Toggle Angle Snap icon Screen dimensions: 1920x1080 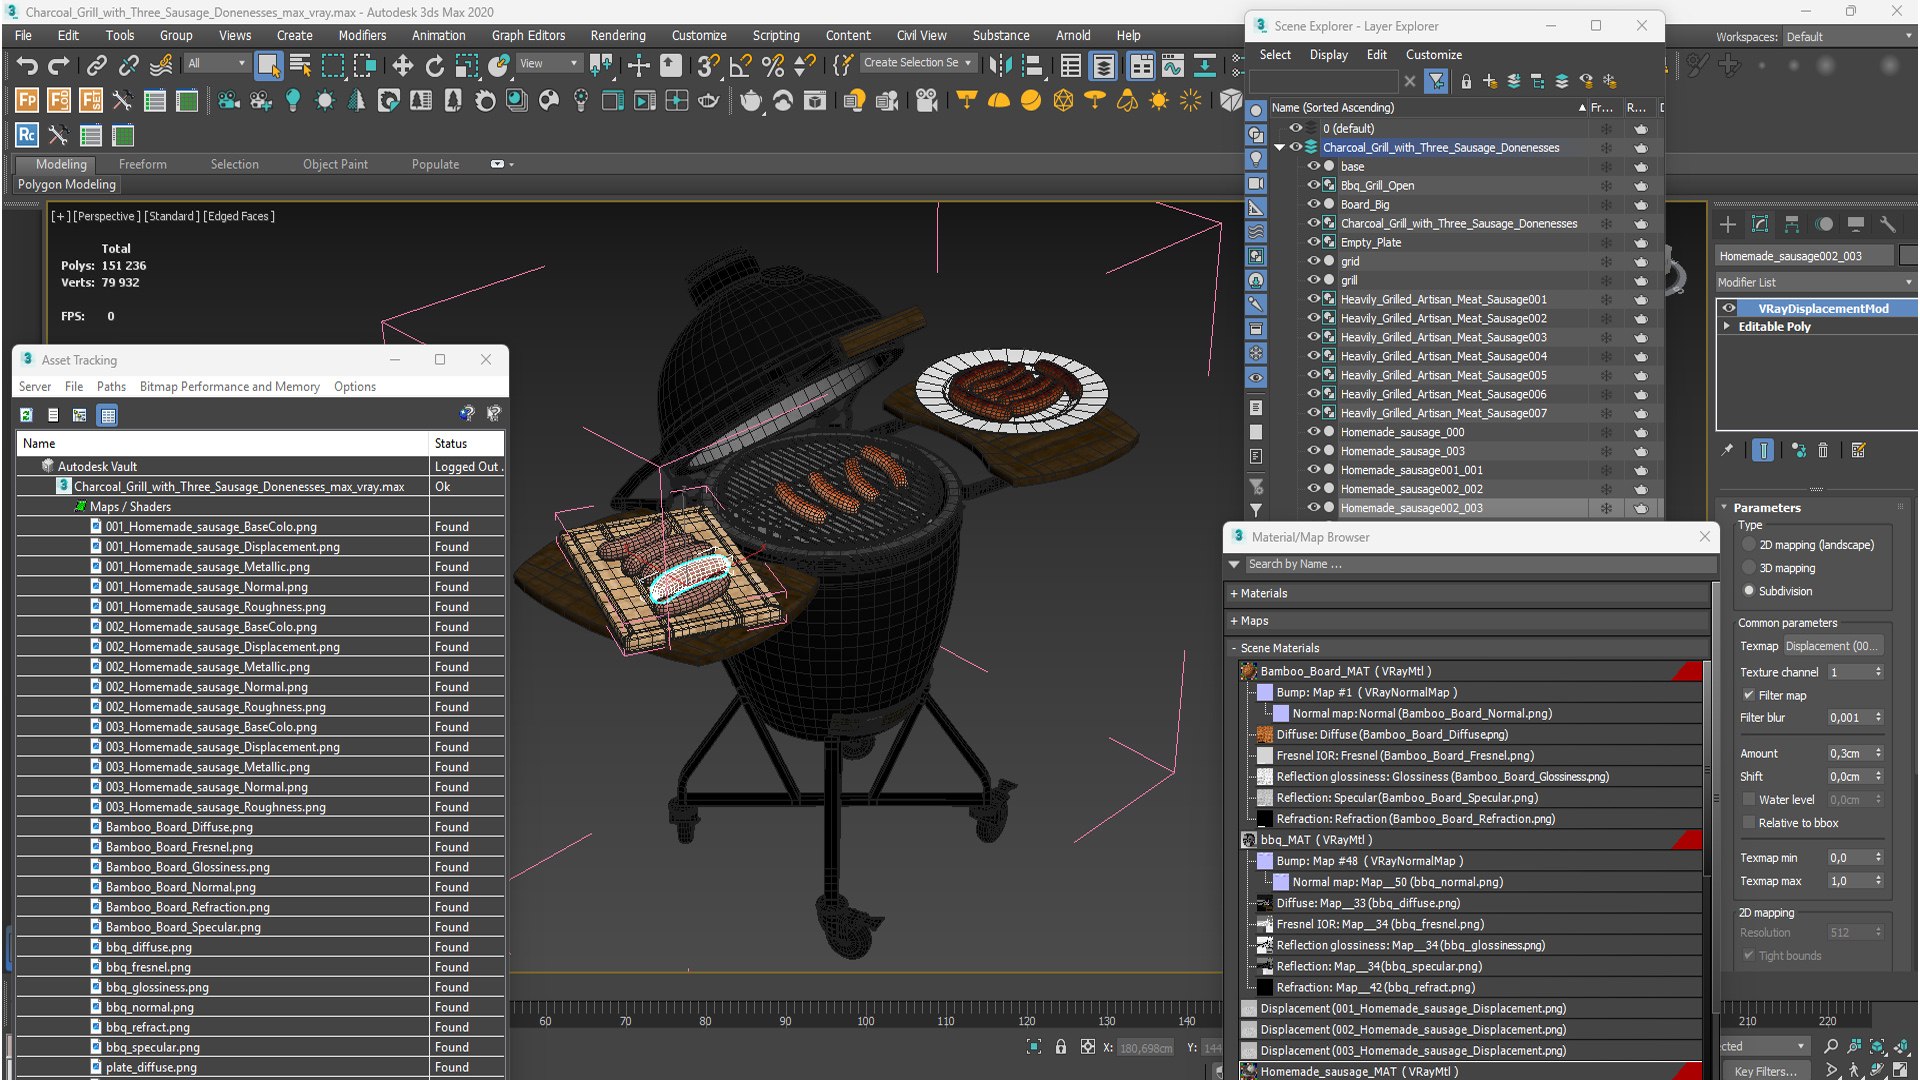coord(740,66)
